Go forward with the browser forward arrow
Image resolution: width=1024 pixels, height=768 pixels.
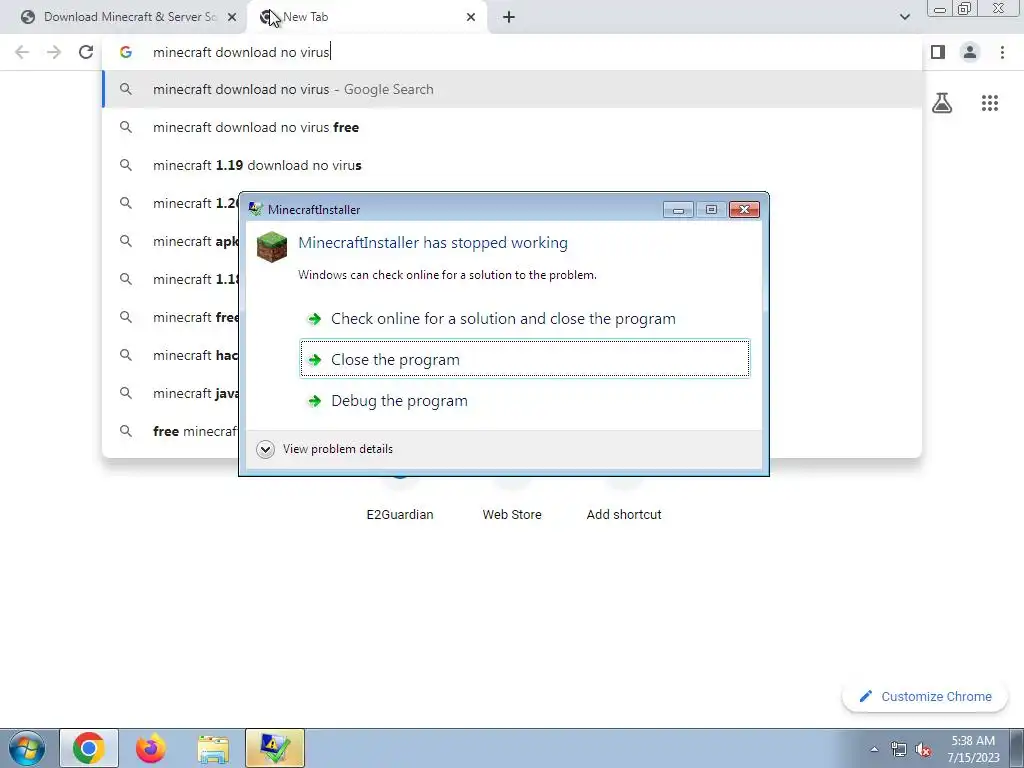[x=54, y=52]
